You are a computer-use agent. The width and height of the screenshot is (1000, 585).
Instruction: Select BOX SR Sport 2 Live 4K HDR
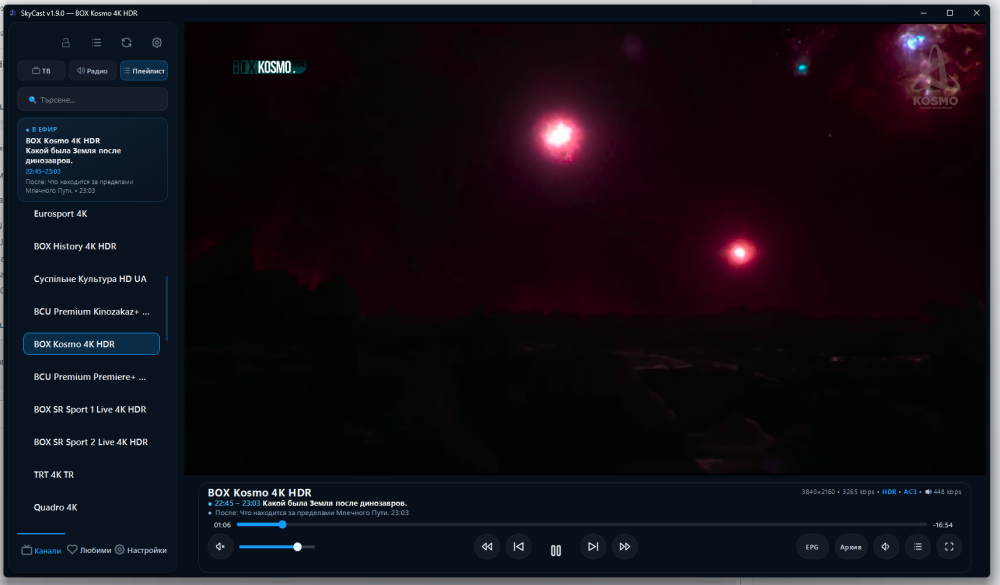91,442
